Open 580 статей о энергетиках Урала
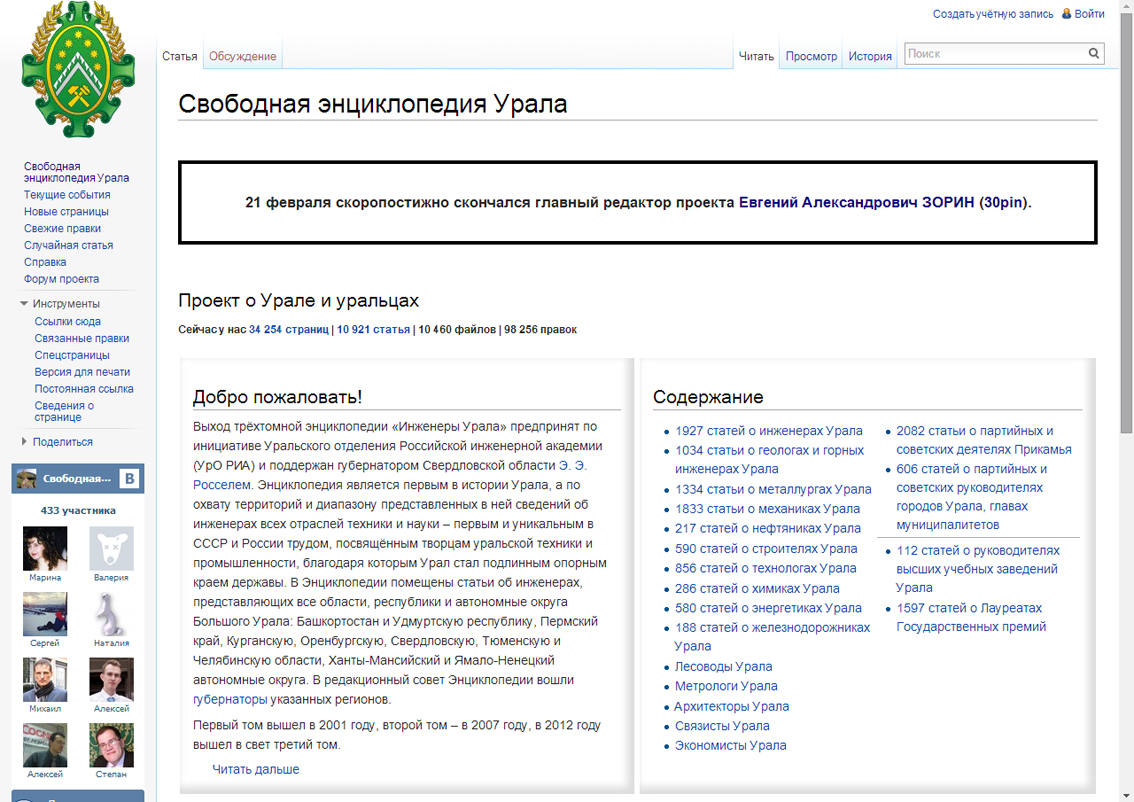 768,608
